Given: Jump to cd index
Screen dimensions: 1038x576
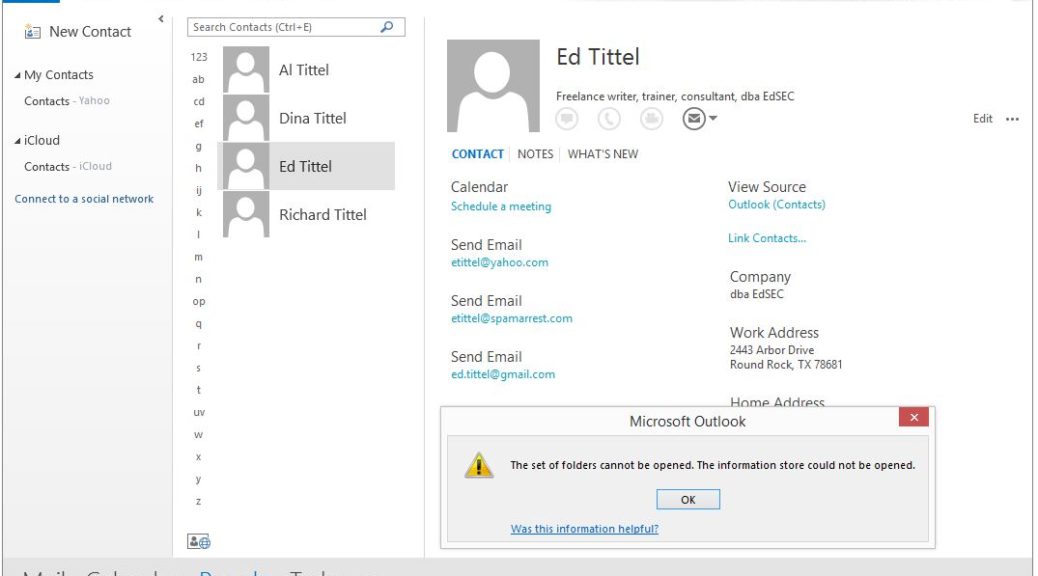Looking at the screenshot, I should coord(199,101).
